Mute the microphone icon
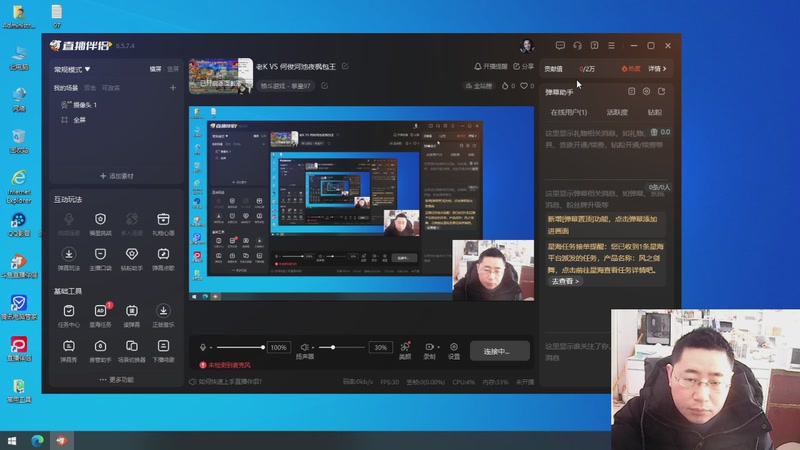Image resolution: width=800 pixels, height=450 pixels. coord(203,347)
